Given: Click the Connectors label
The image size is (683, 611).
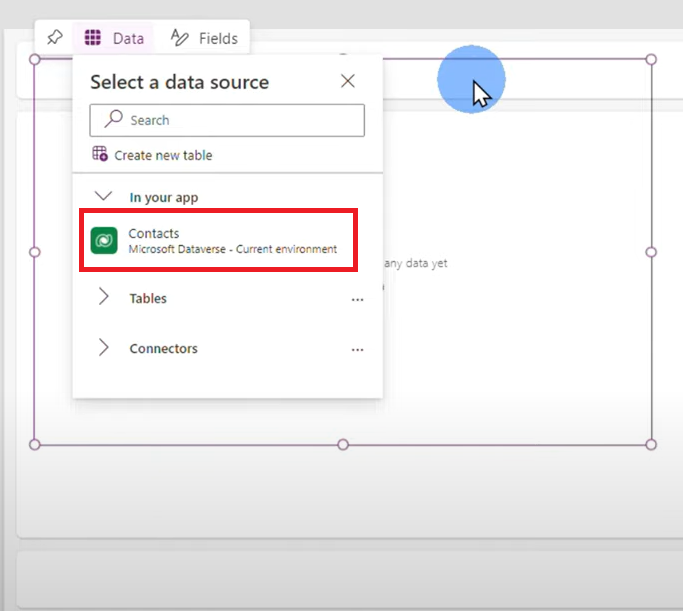Looking at the screenshot, I should click(x=163, y=348).
